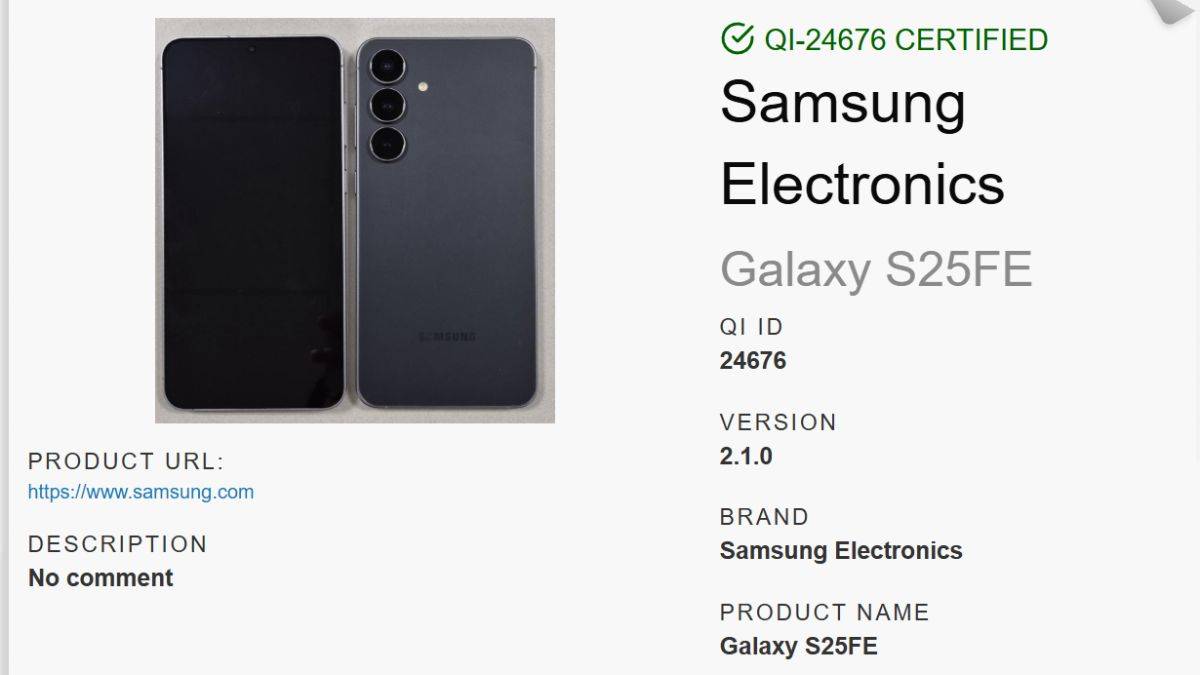Click the Galaxy S25FE product photo
The image size is (1200, 675).
[x=355, y=220]
